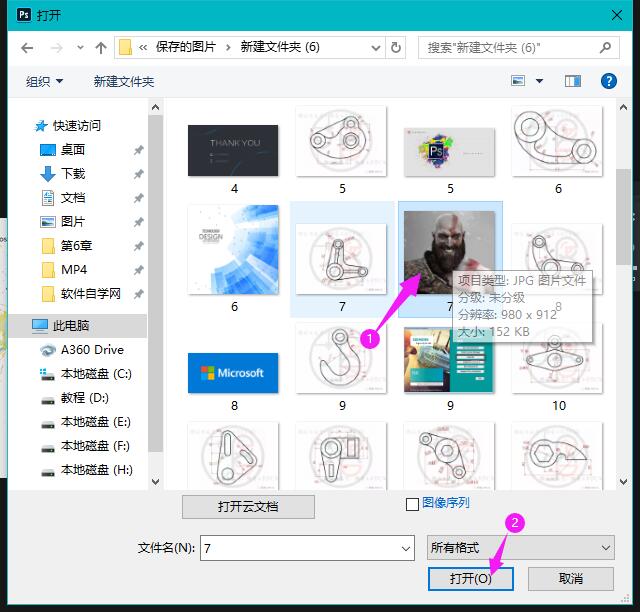This screenshot has height=612, width=640.
Task: Open the 第6章 folder shortcut
Action: 76,246
